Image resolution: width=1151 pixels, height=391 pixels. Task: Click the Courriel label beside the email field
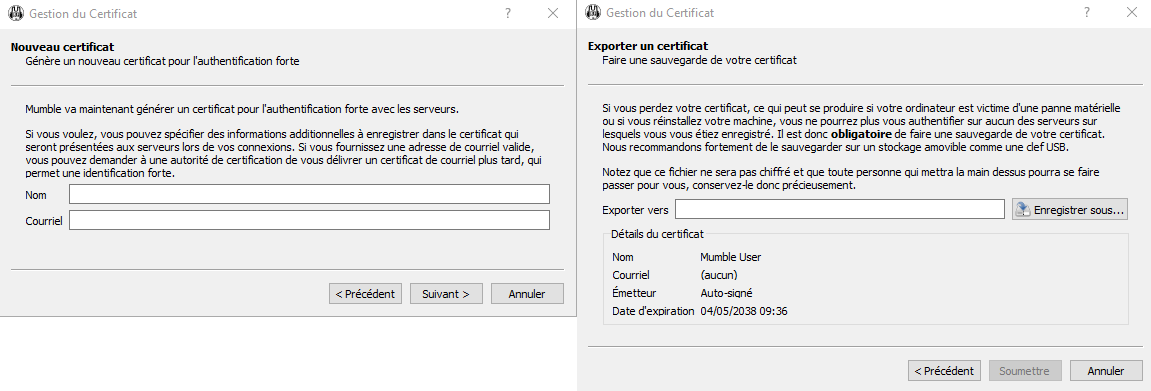44,220
